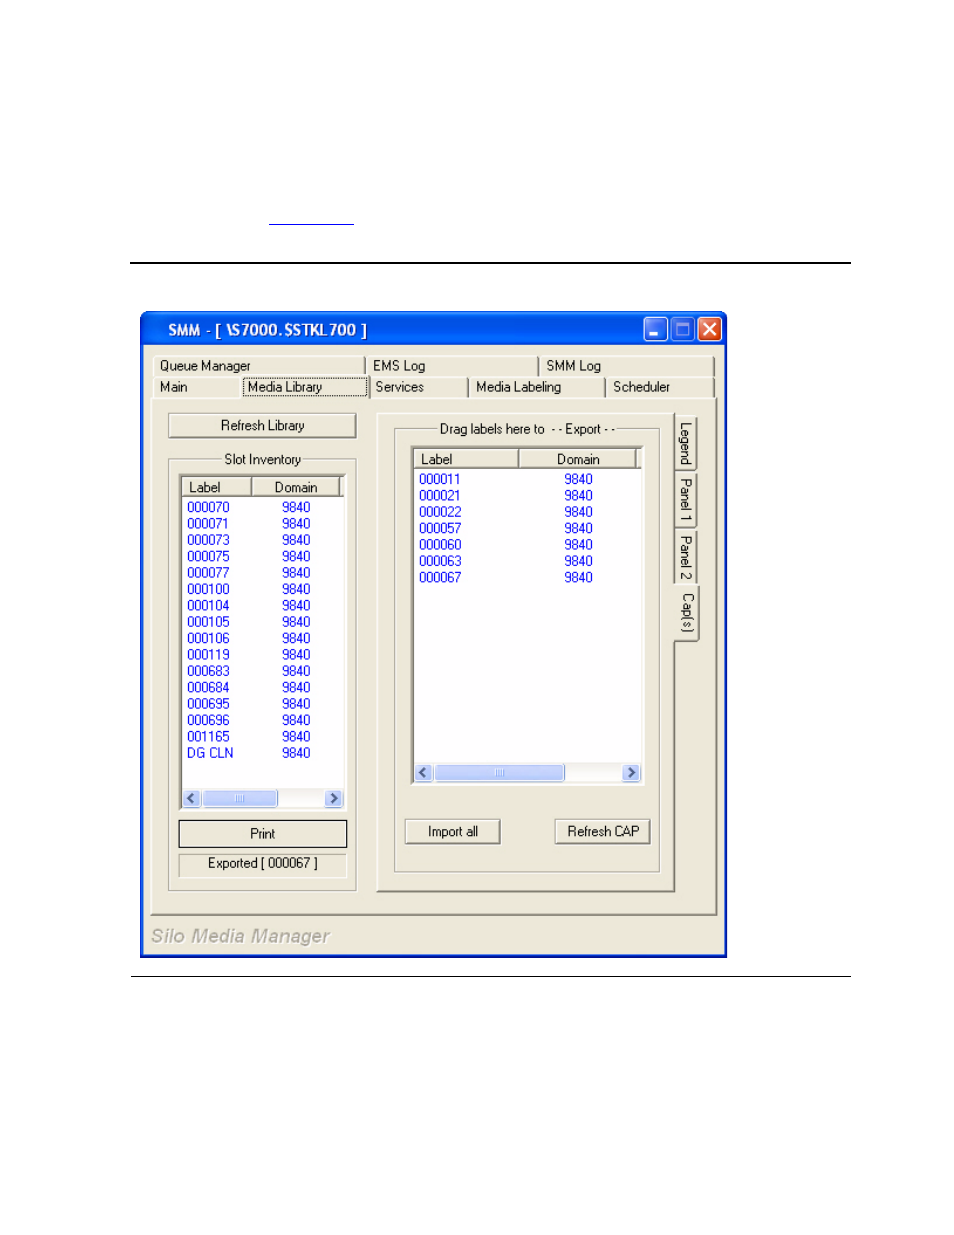
Task: Sort Slot Inventory by Label column header
Action: [215, 487]
